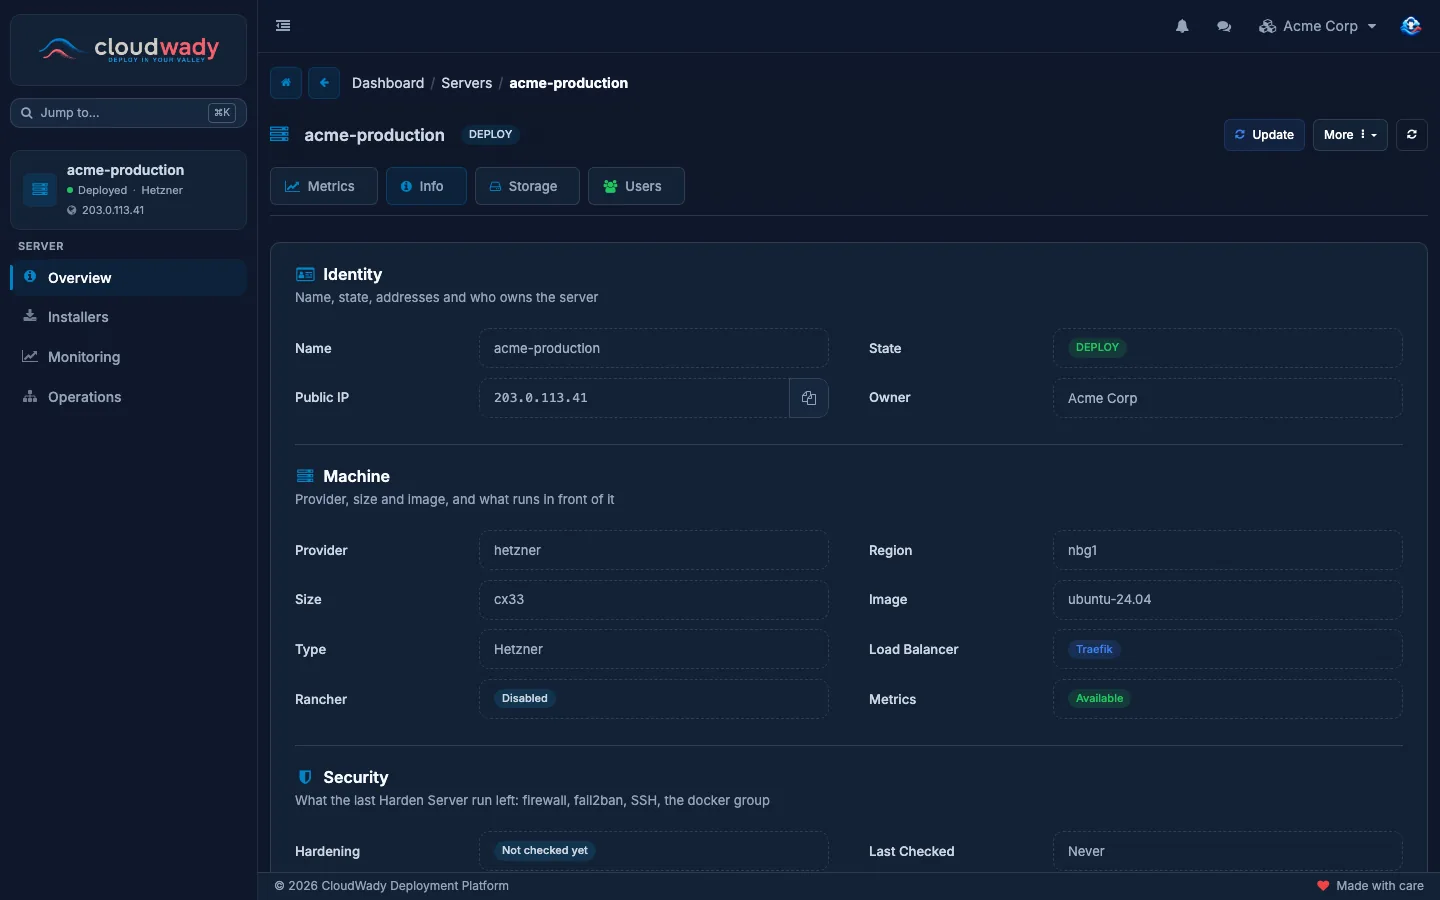The height and width of the screenshot is (900, 1440).
Task: Go home via breadcrumb home icon
Action: point(286,83)
